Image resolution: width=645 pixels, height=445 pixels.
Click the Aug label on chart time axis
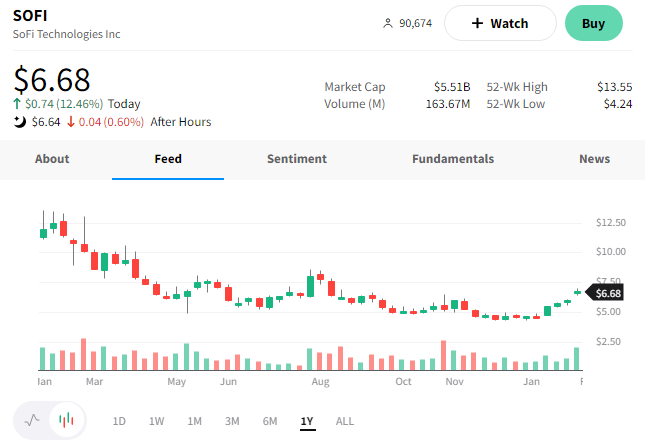[320, 382]
